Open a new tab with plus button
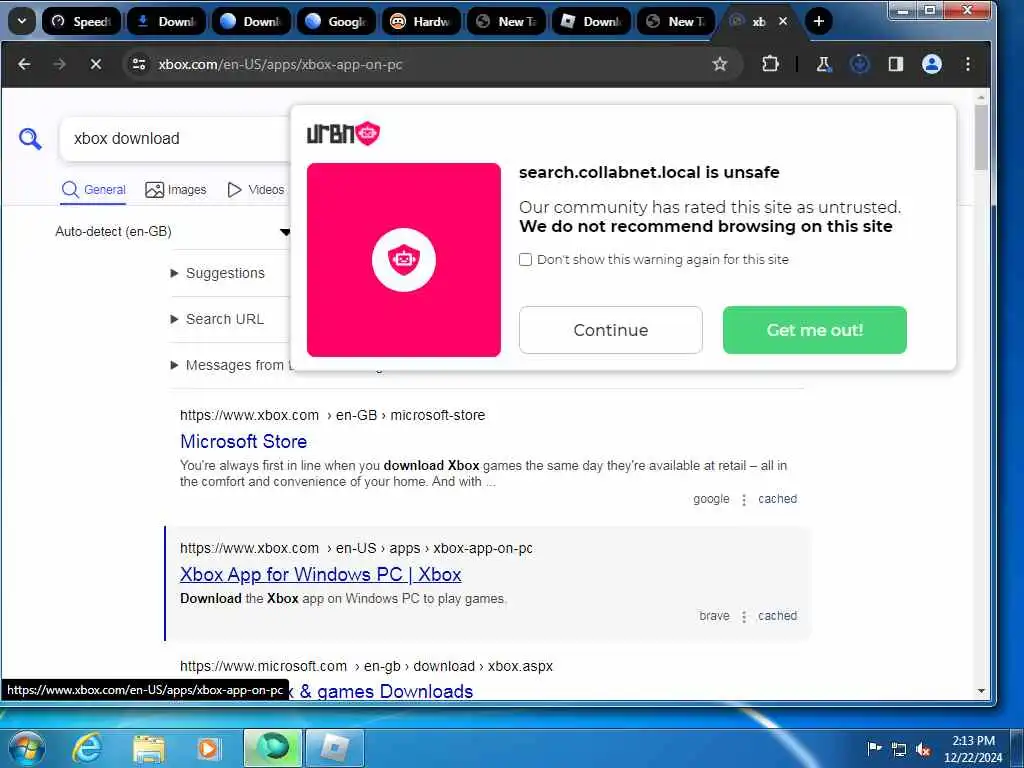 [x=818, y=22]
